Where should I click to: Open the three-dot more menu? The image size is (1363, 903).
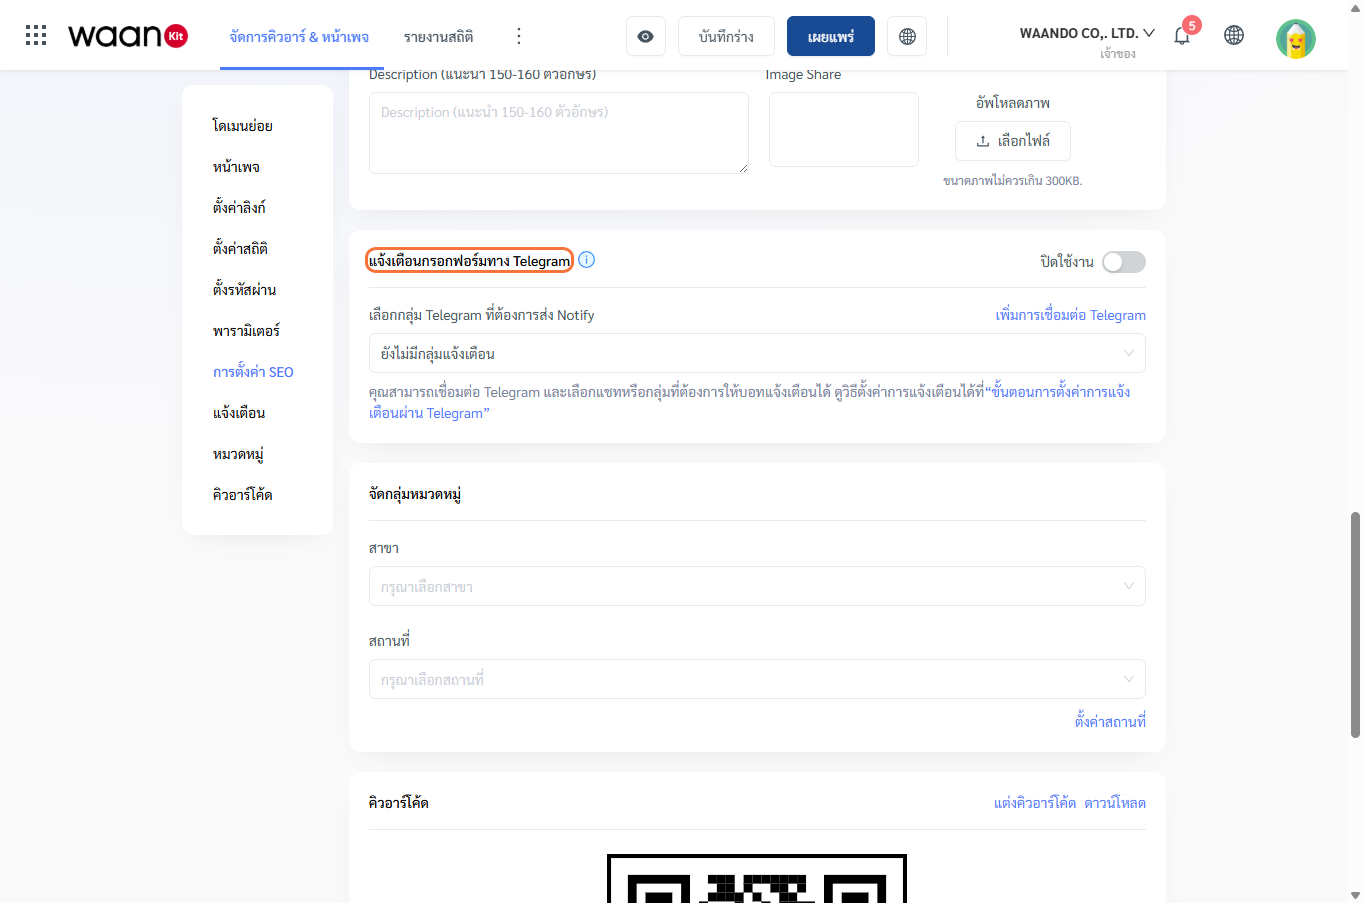tap(518, 36)
